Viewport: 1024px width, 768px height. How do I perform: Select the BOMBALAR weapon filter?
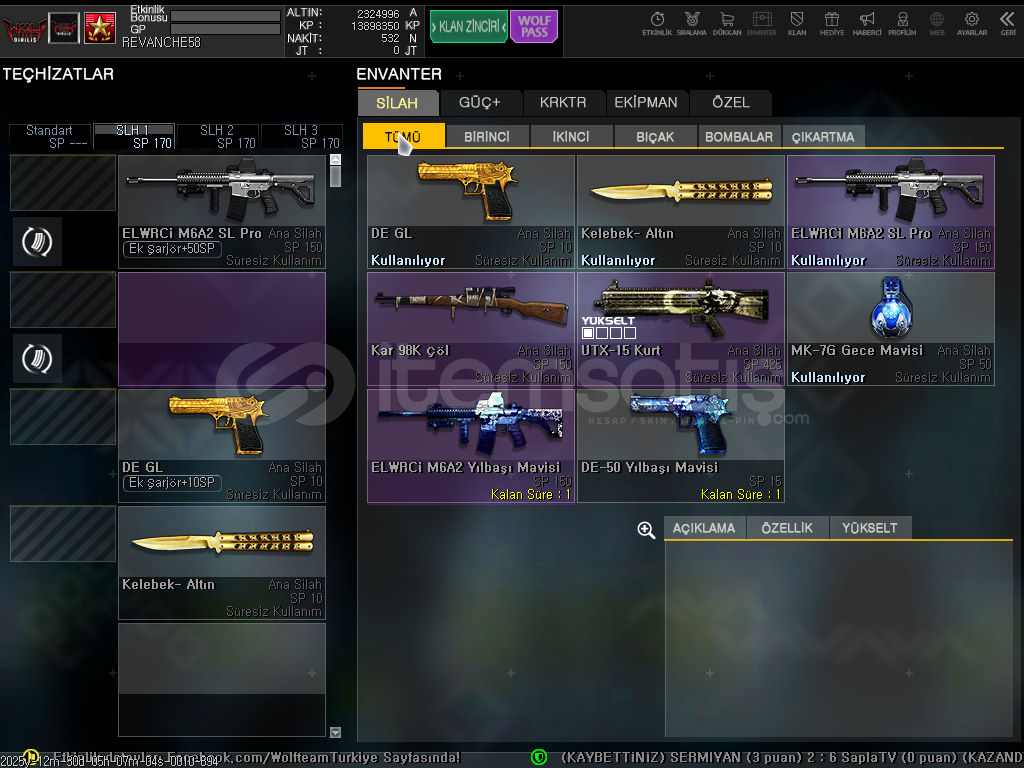tap(739, 136)
